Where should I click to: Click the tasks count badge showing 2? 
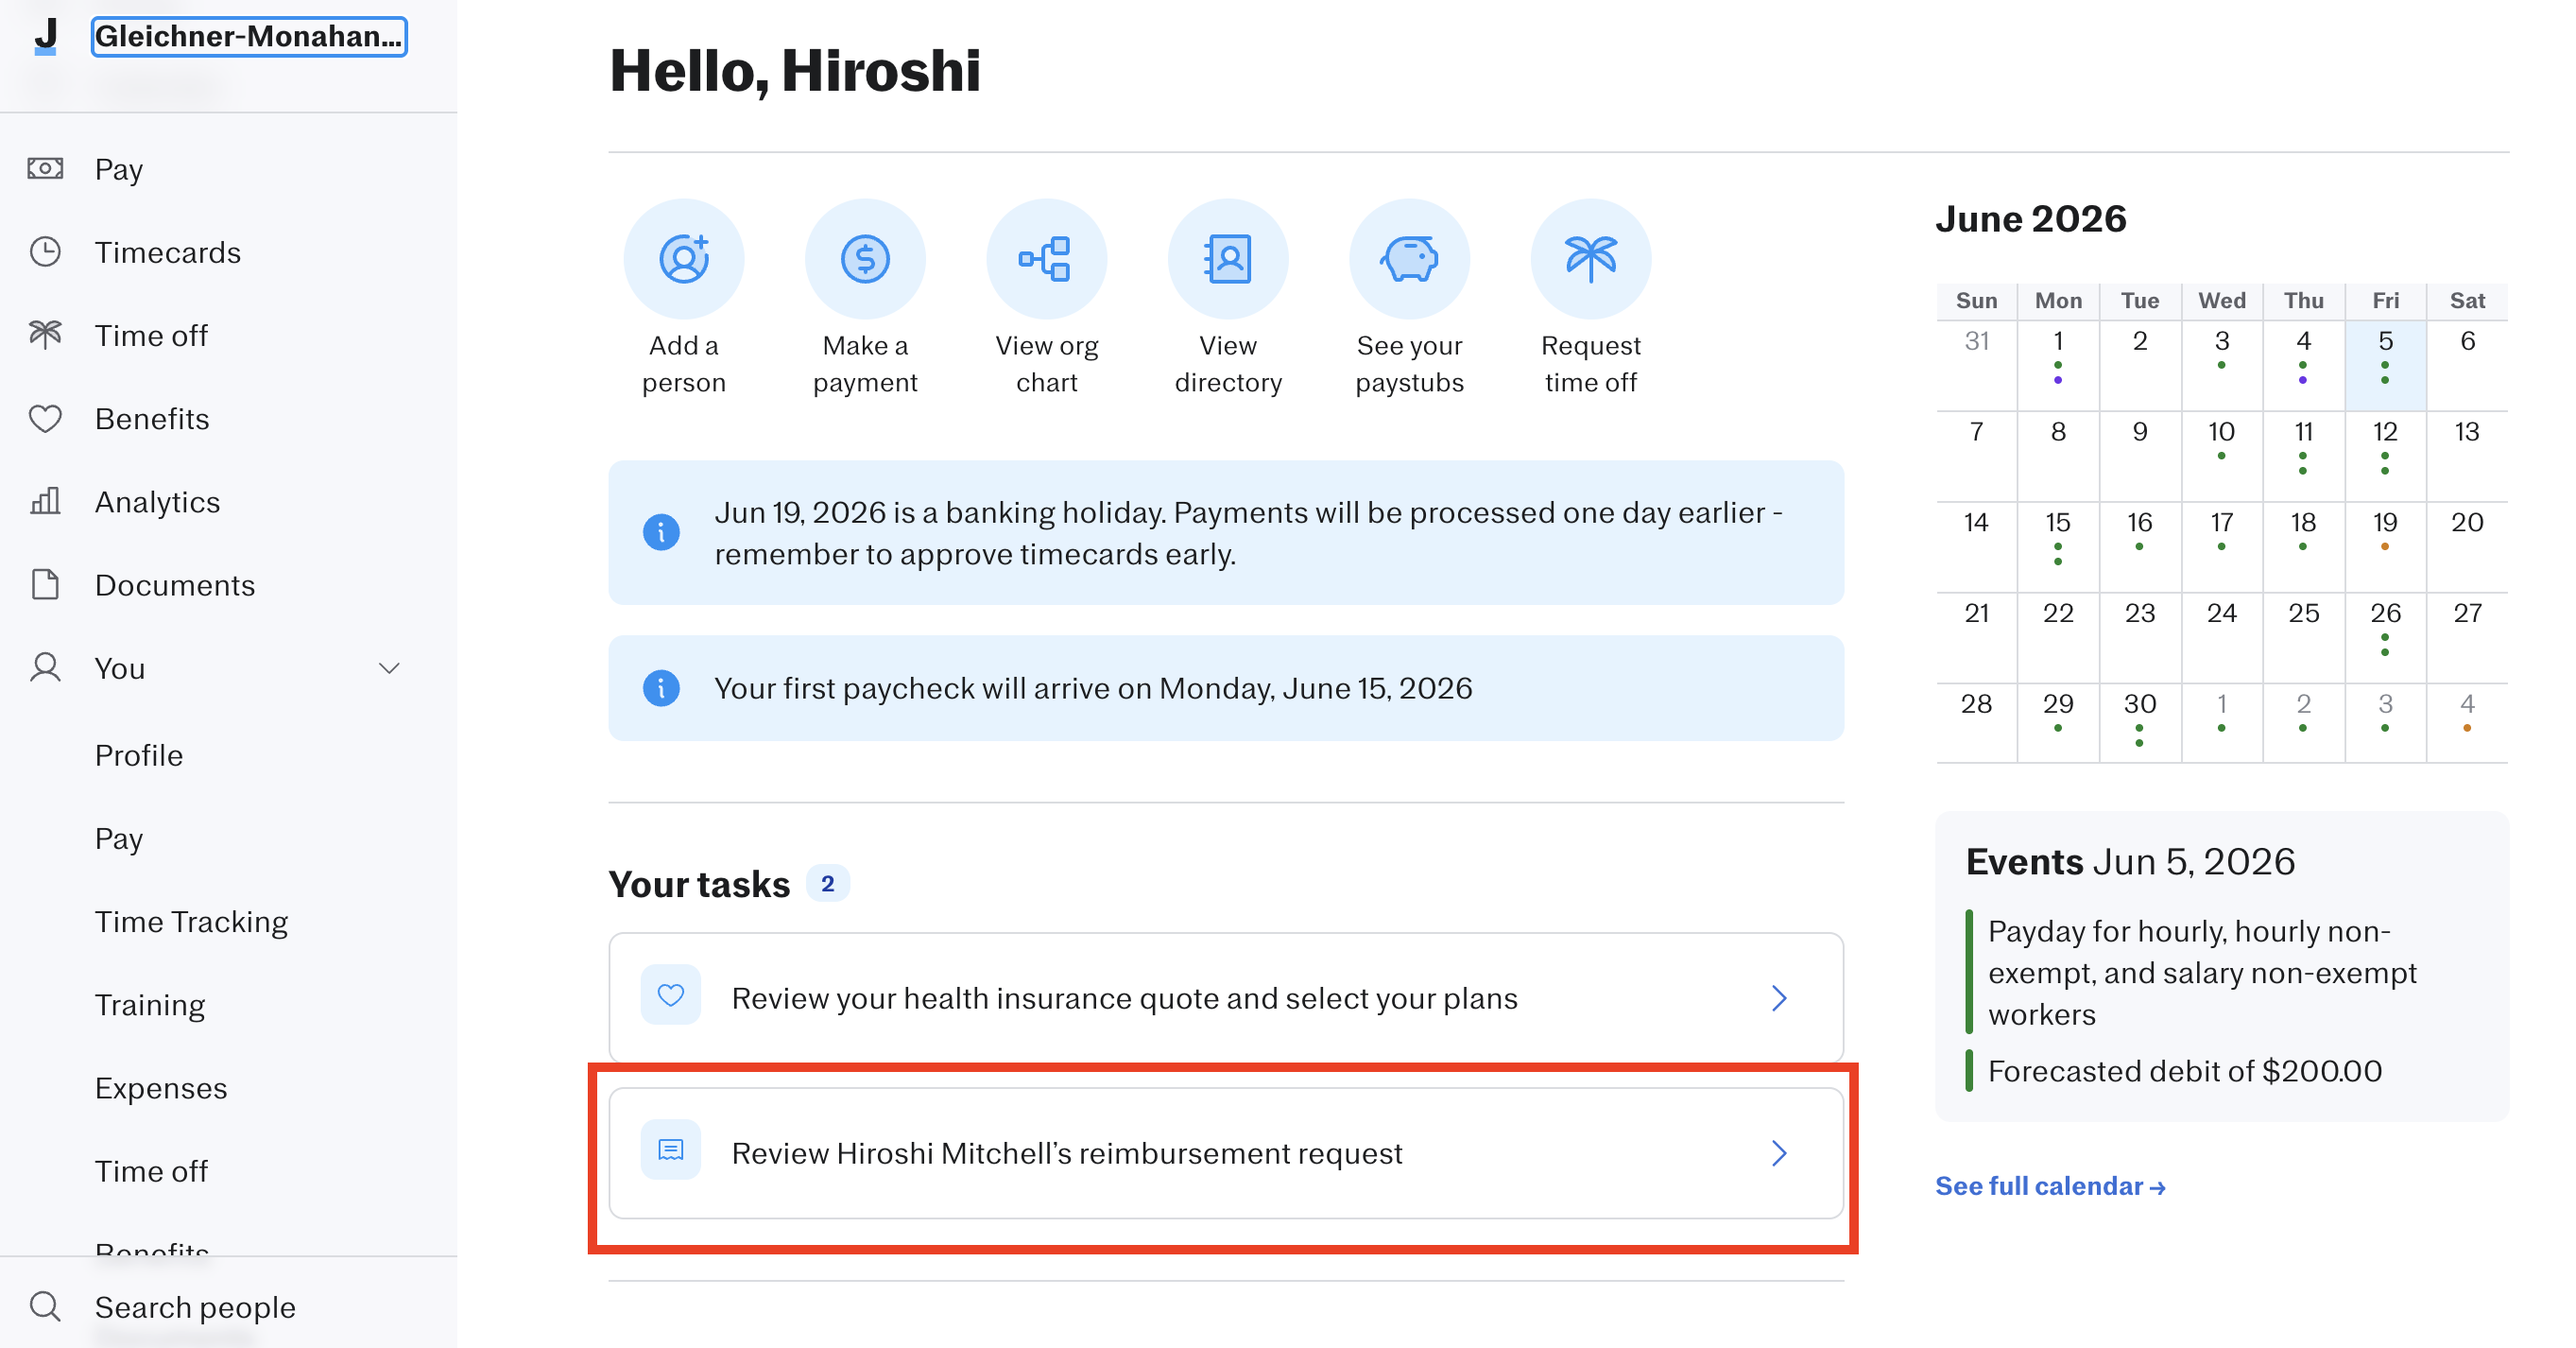[828, 883]
